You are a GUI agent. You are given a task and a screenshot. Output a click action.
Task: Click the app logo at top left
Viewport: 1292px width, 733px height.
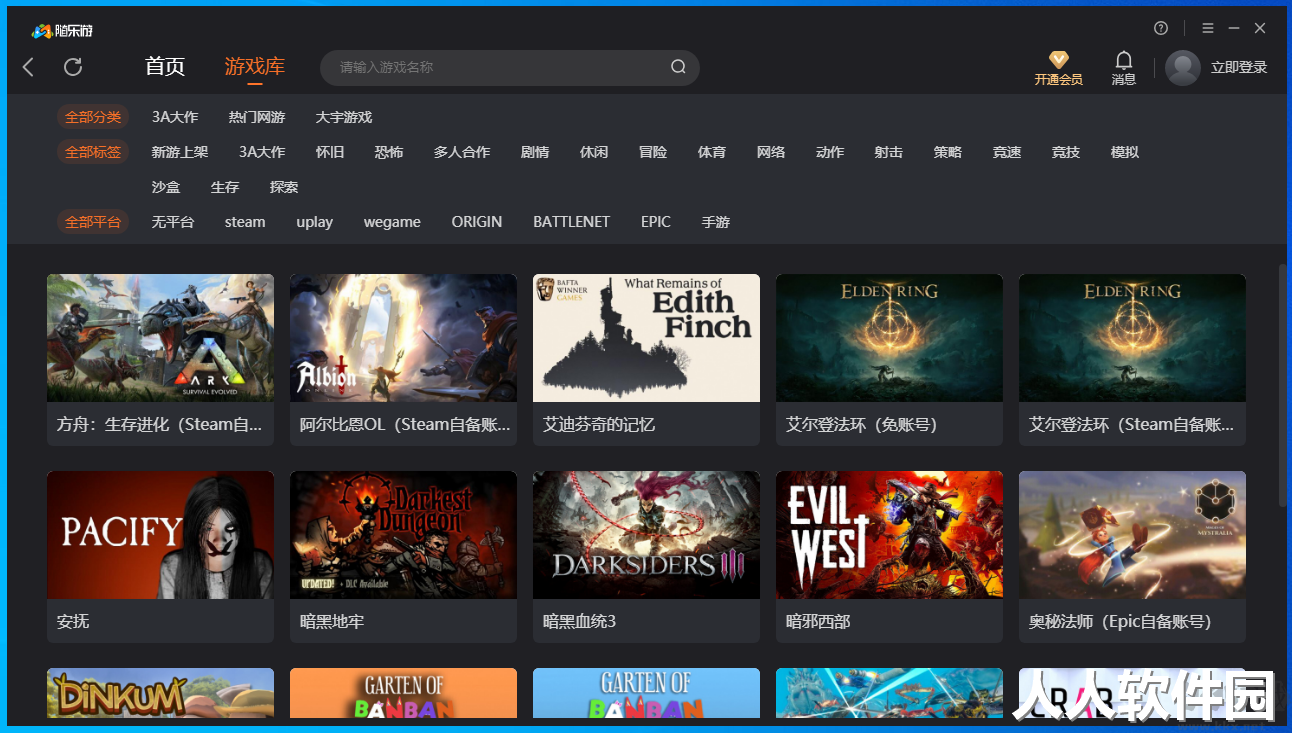62,31
